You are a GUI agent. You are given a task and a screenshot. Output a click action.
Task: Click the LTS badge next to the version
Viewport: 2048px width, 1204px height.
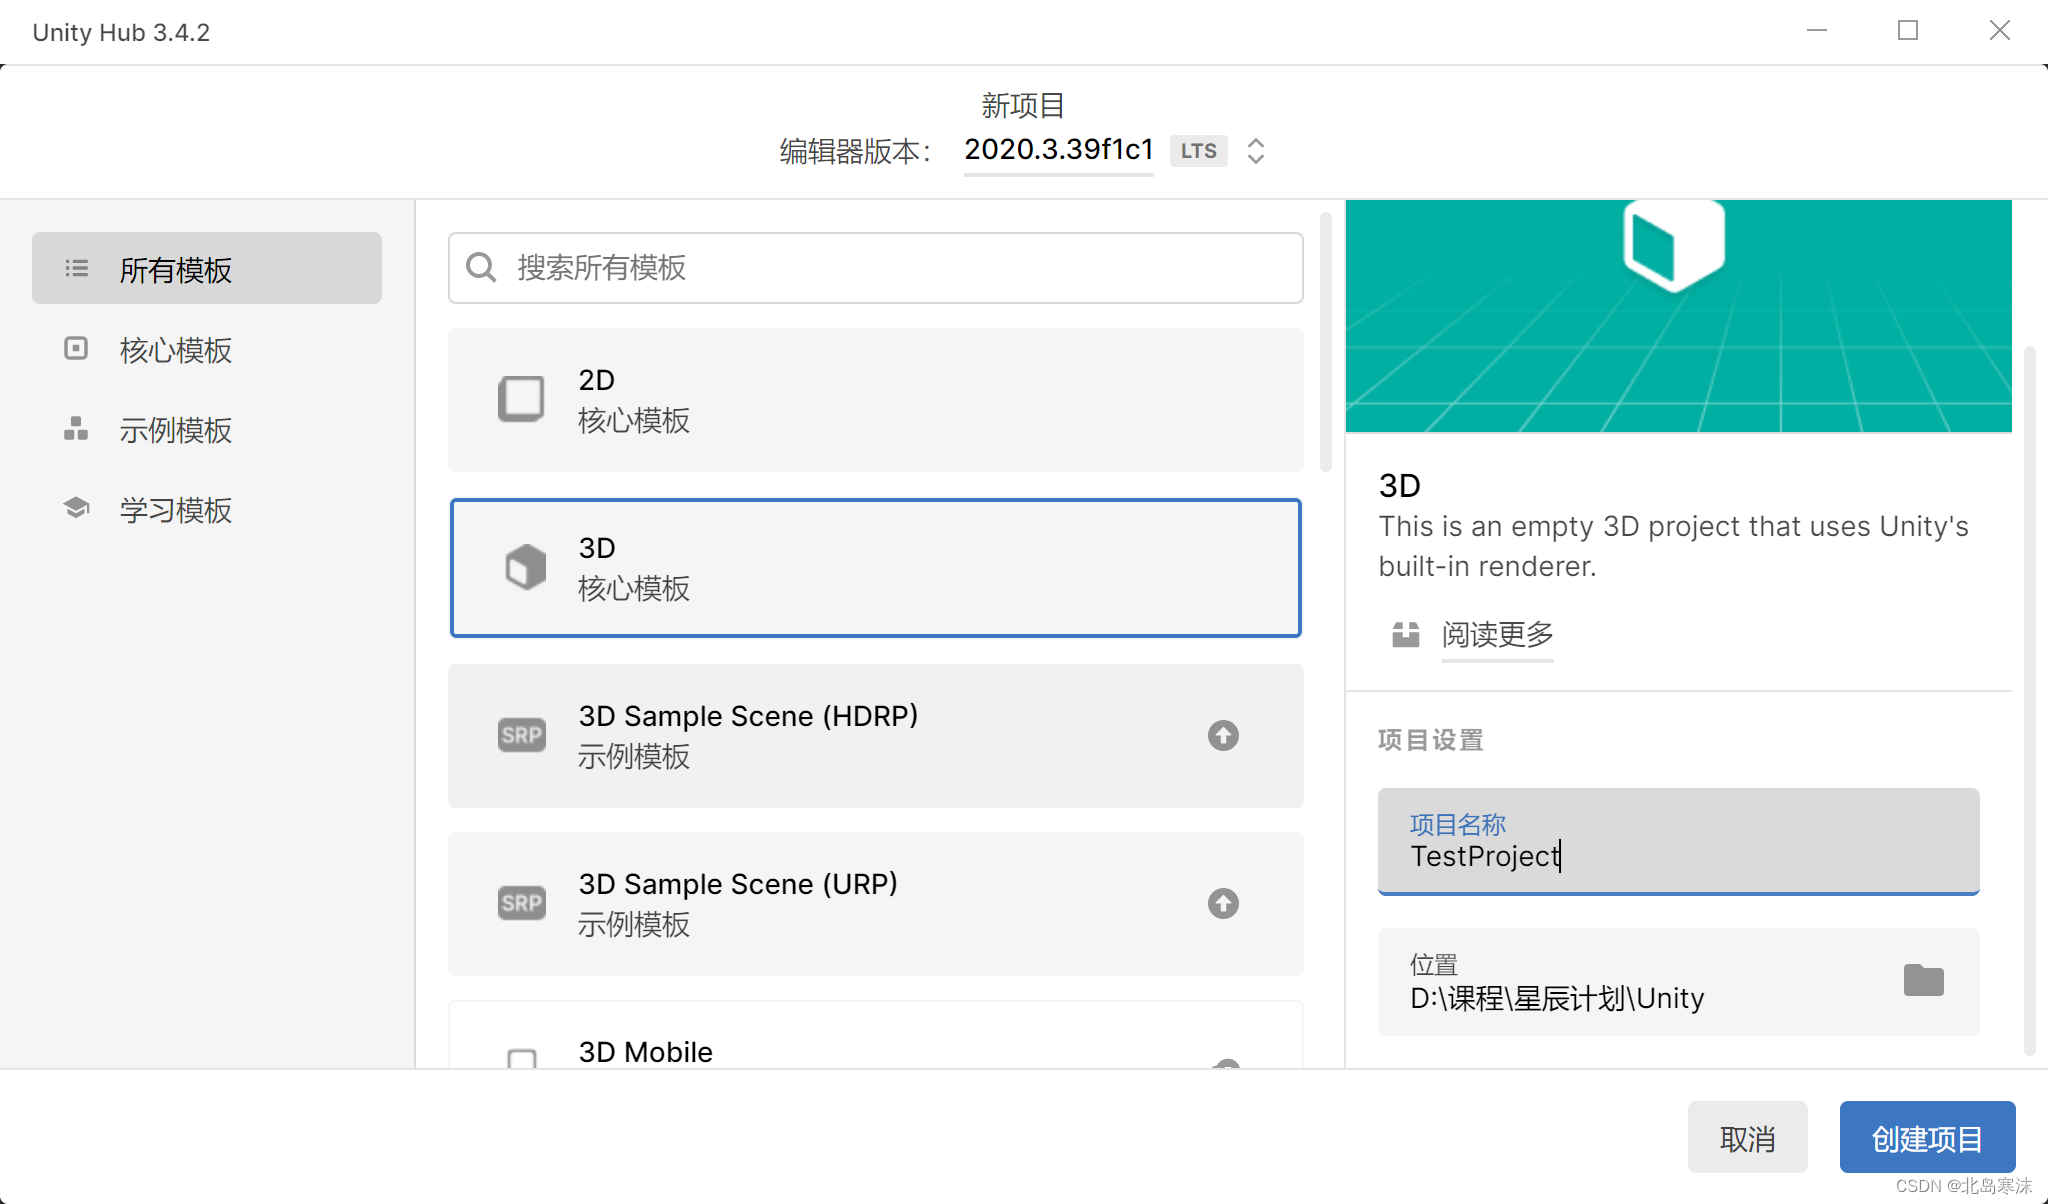pyautogui.click(x=1197, y=150)
